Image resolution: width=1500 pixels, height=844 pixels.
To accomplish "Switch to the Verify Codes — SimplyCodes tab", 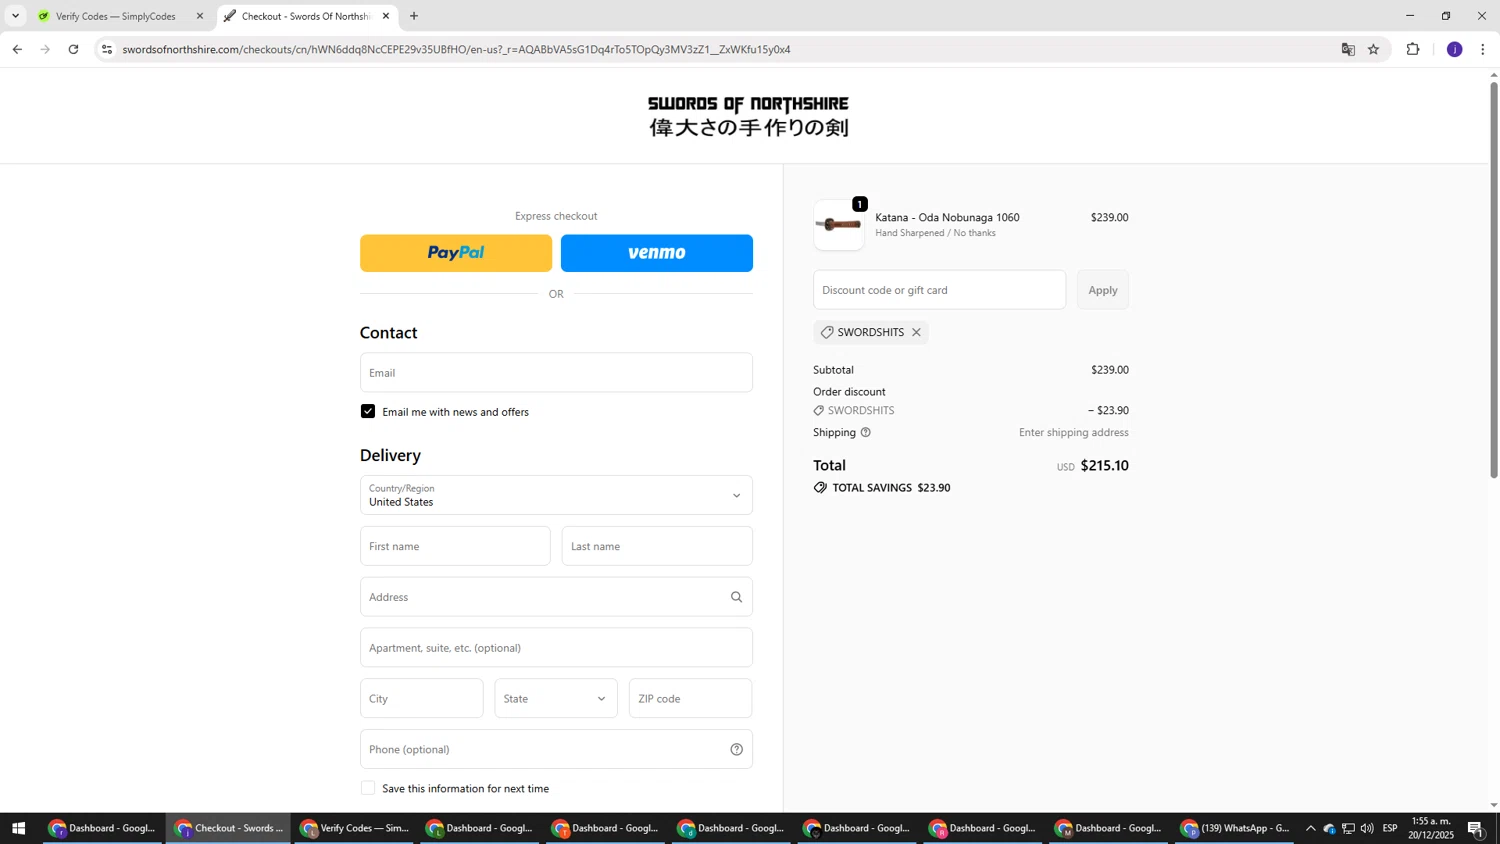I will pyautogui.click(x=117, y=16).
